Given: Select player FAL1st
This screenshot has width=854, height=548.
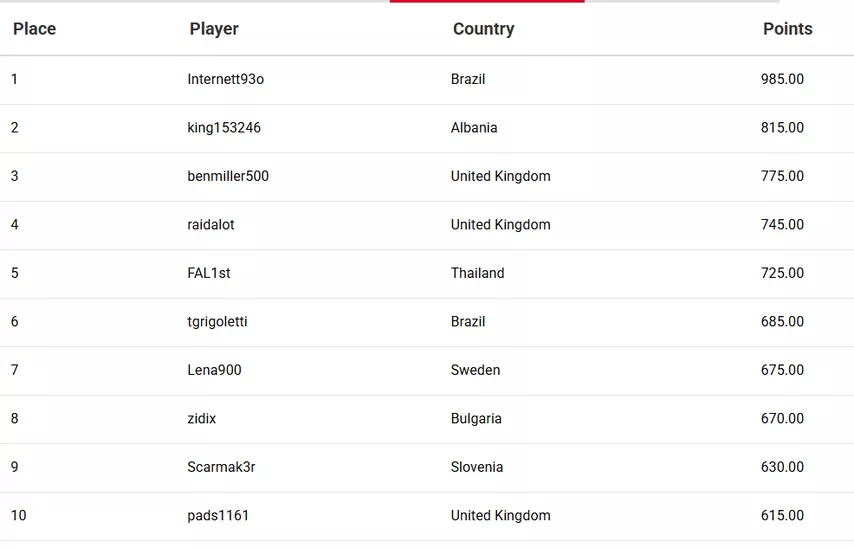Looking at the screenshot, I should click(209, 273).
